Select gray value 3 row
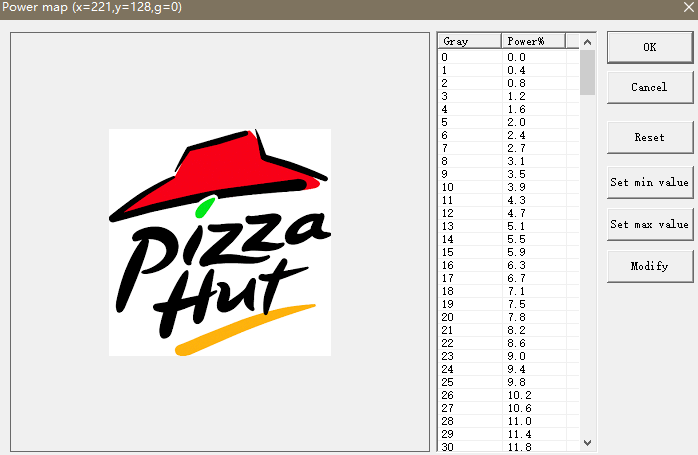Image resolution: width=698 pixels, height=455 pixels. point(509,96)
